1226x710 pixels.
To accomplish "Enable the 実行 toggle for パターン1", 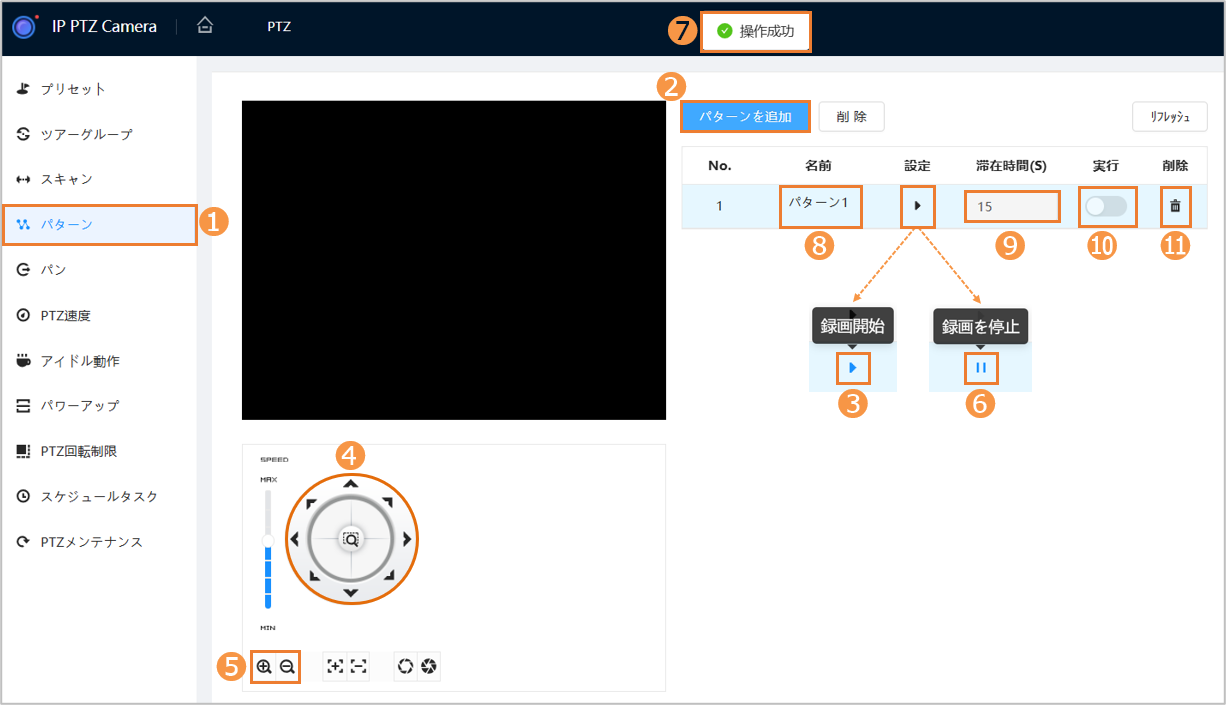I will [1106, 206].
